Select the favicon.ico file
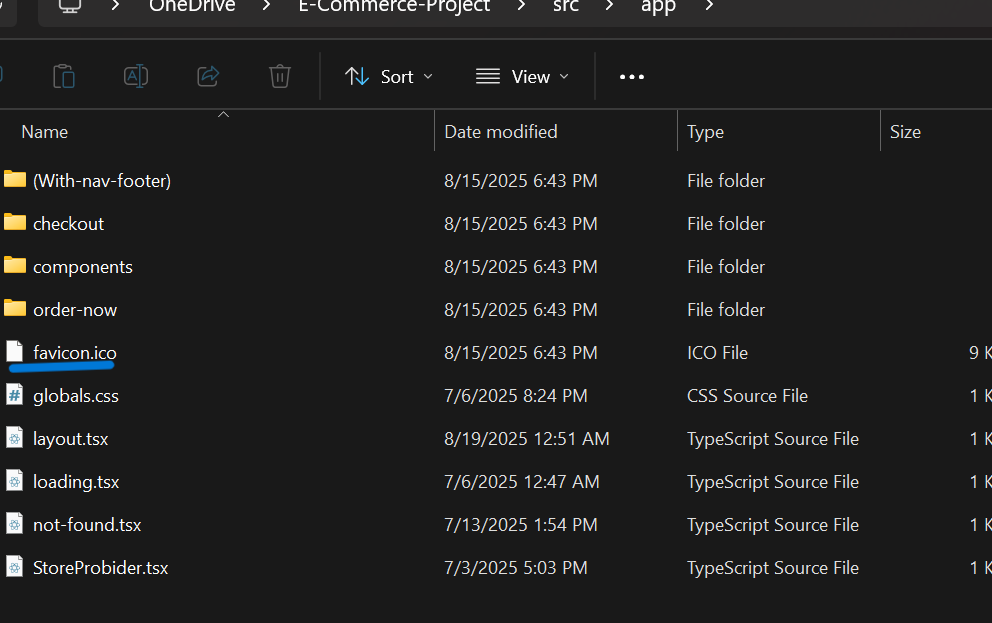 click(75, 353)
